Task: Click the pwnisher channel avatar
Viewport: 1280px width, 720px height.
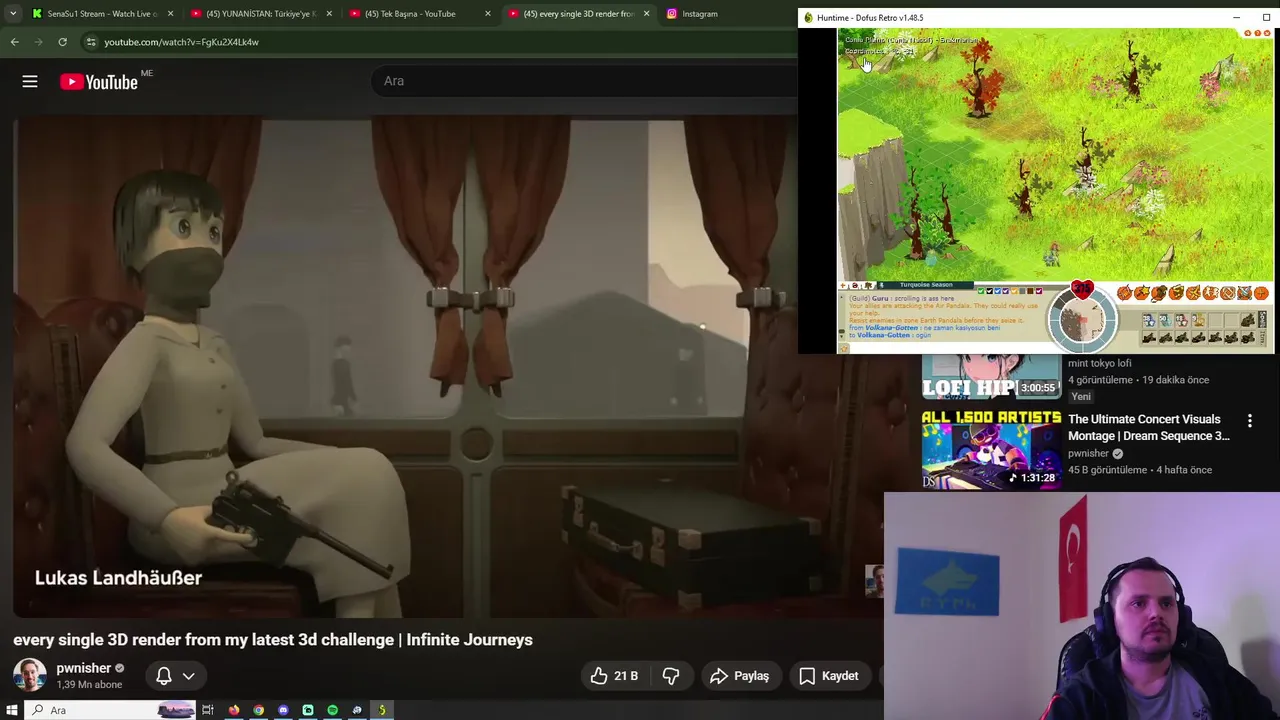Action: (x=29, y=676)
